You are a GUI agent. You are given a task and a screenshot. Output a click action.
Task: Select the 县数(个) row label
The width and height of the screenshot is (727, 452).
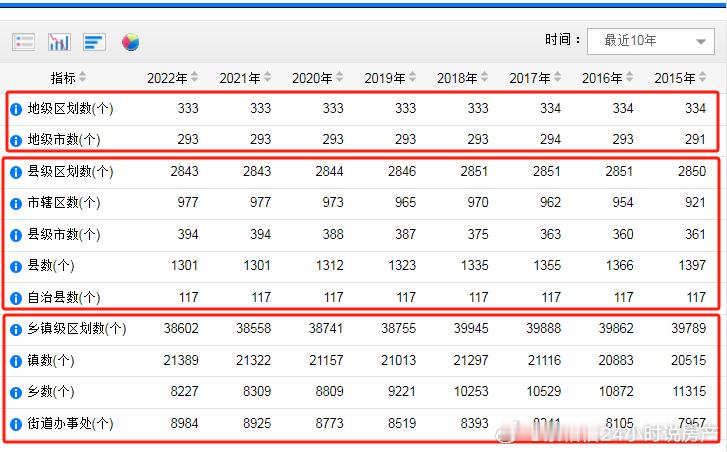click(51, 266)
